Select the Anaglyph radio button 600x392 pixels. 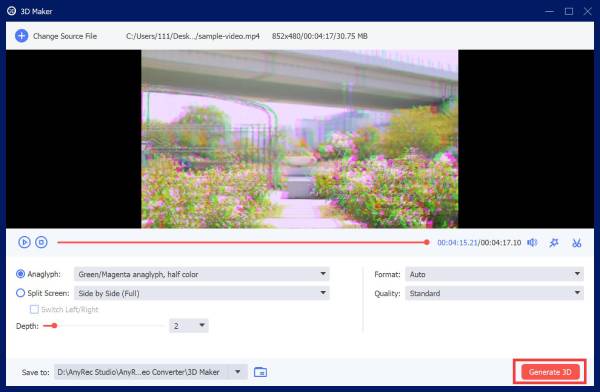pos(20,274)
